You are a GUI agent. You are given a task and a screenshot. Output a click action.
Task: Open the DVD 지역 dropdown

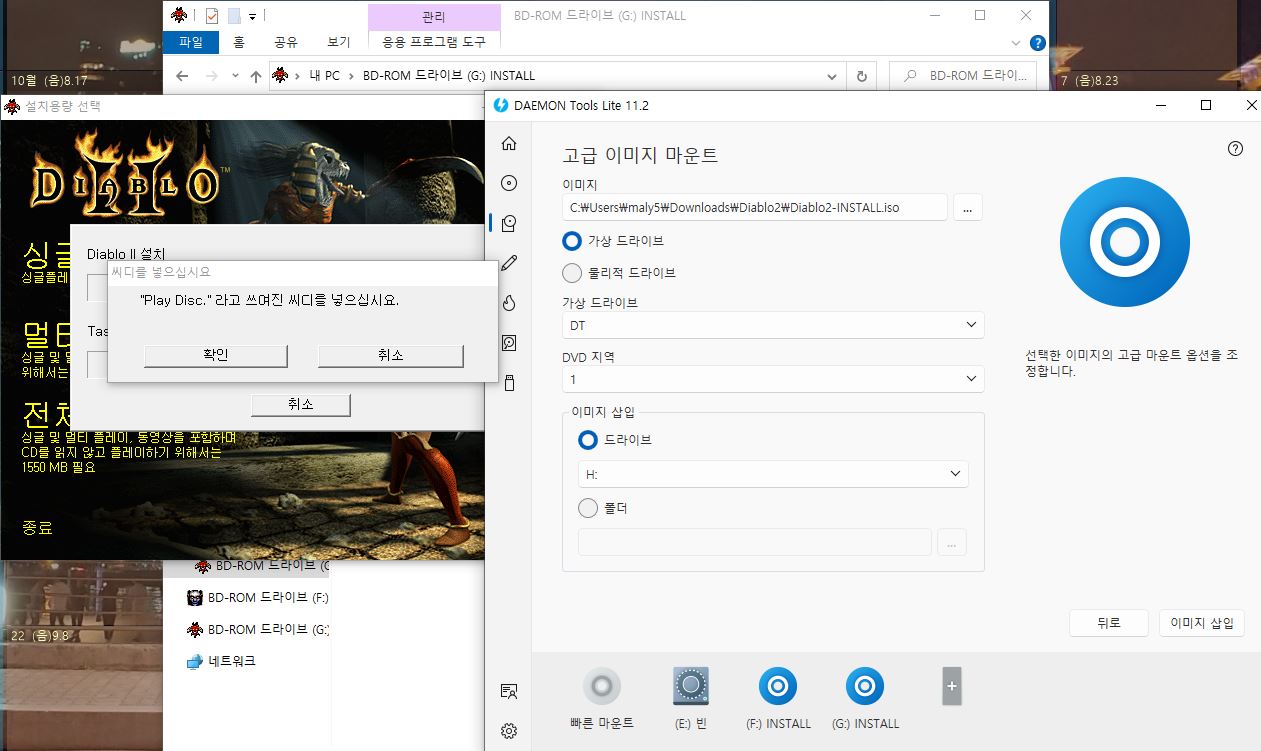point(773,379)
